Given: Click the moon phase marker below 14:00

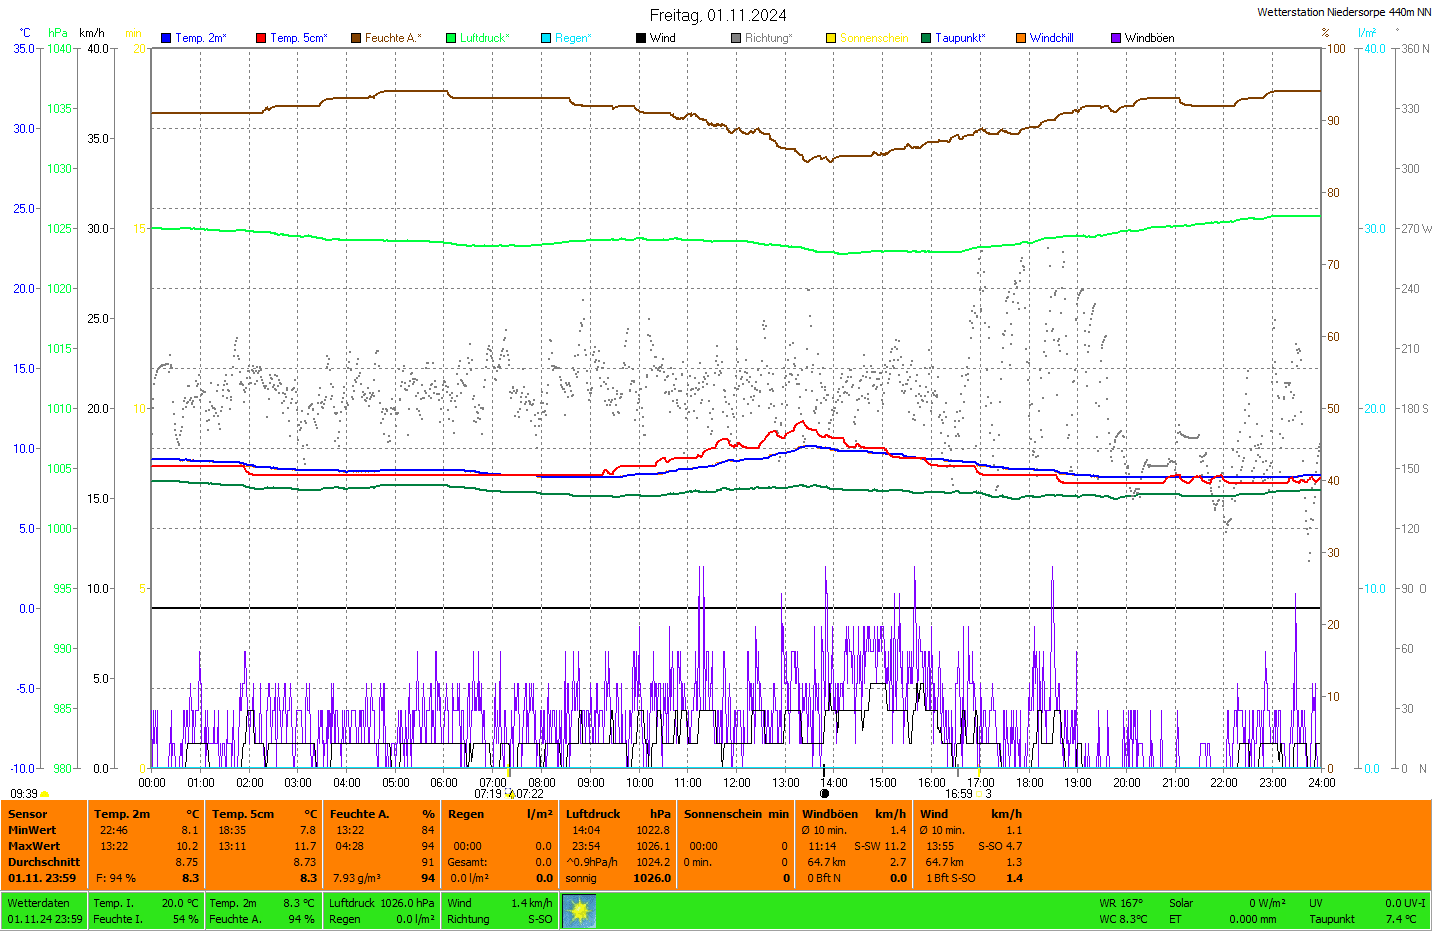Looking at the screenshot, I should coord(824,794).
